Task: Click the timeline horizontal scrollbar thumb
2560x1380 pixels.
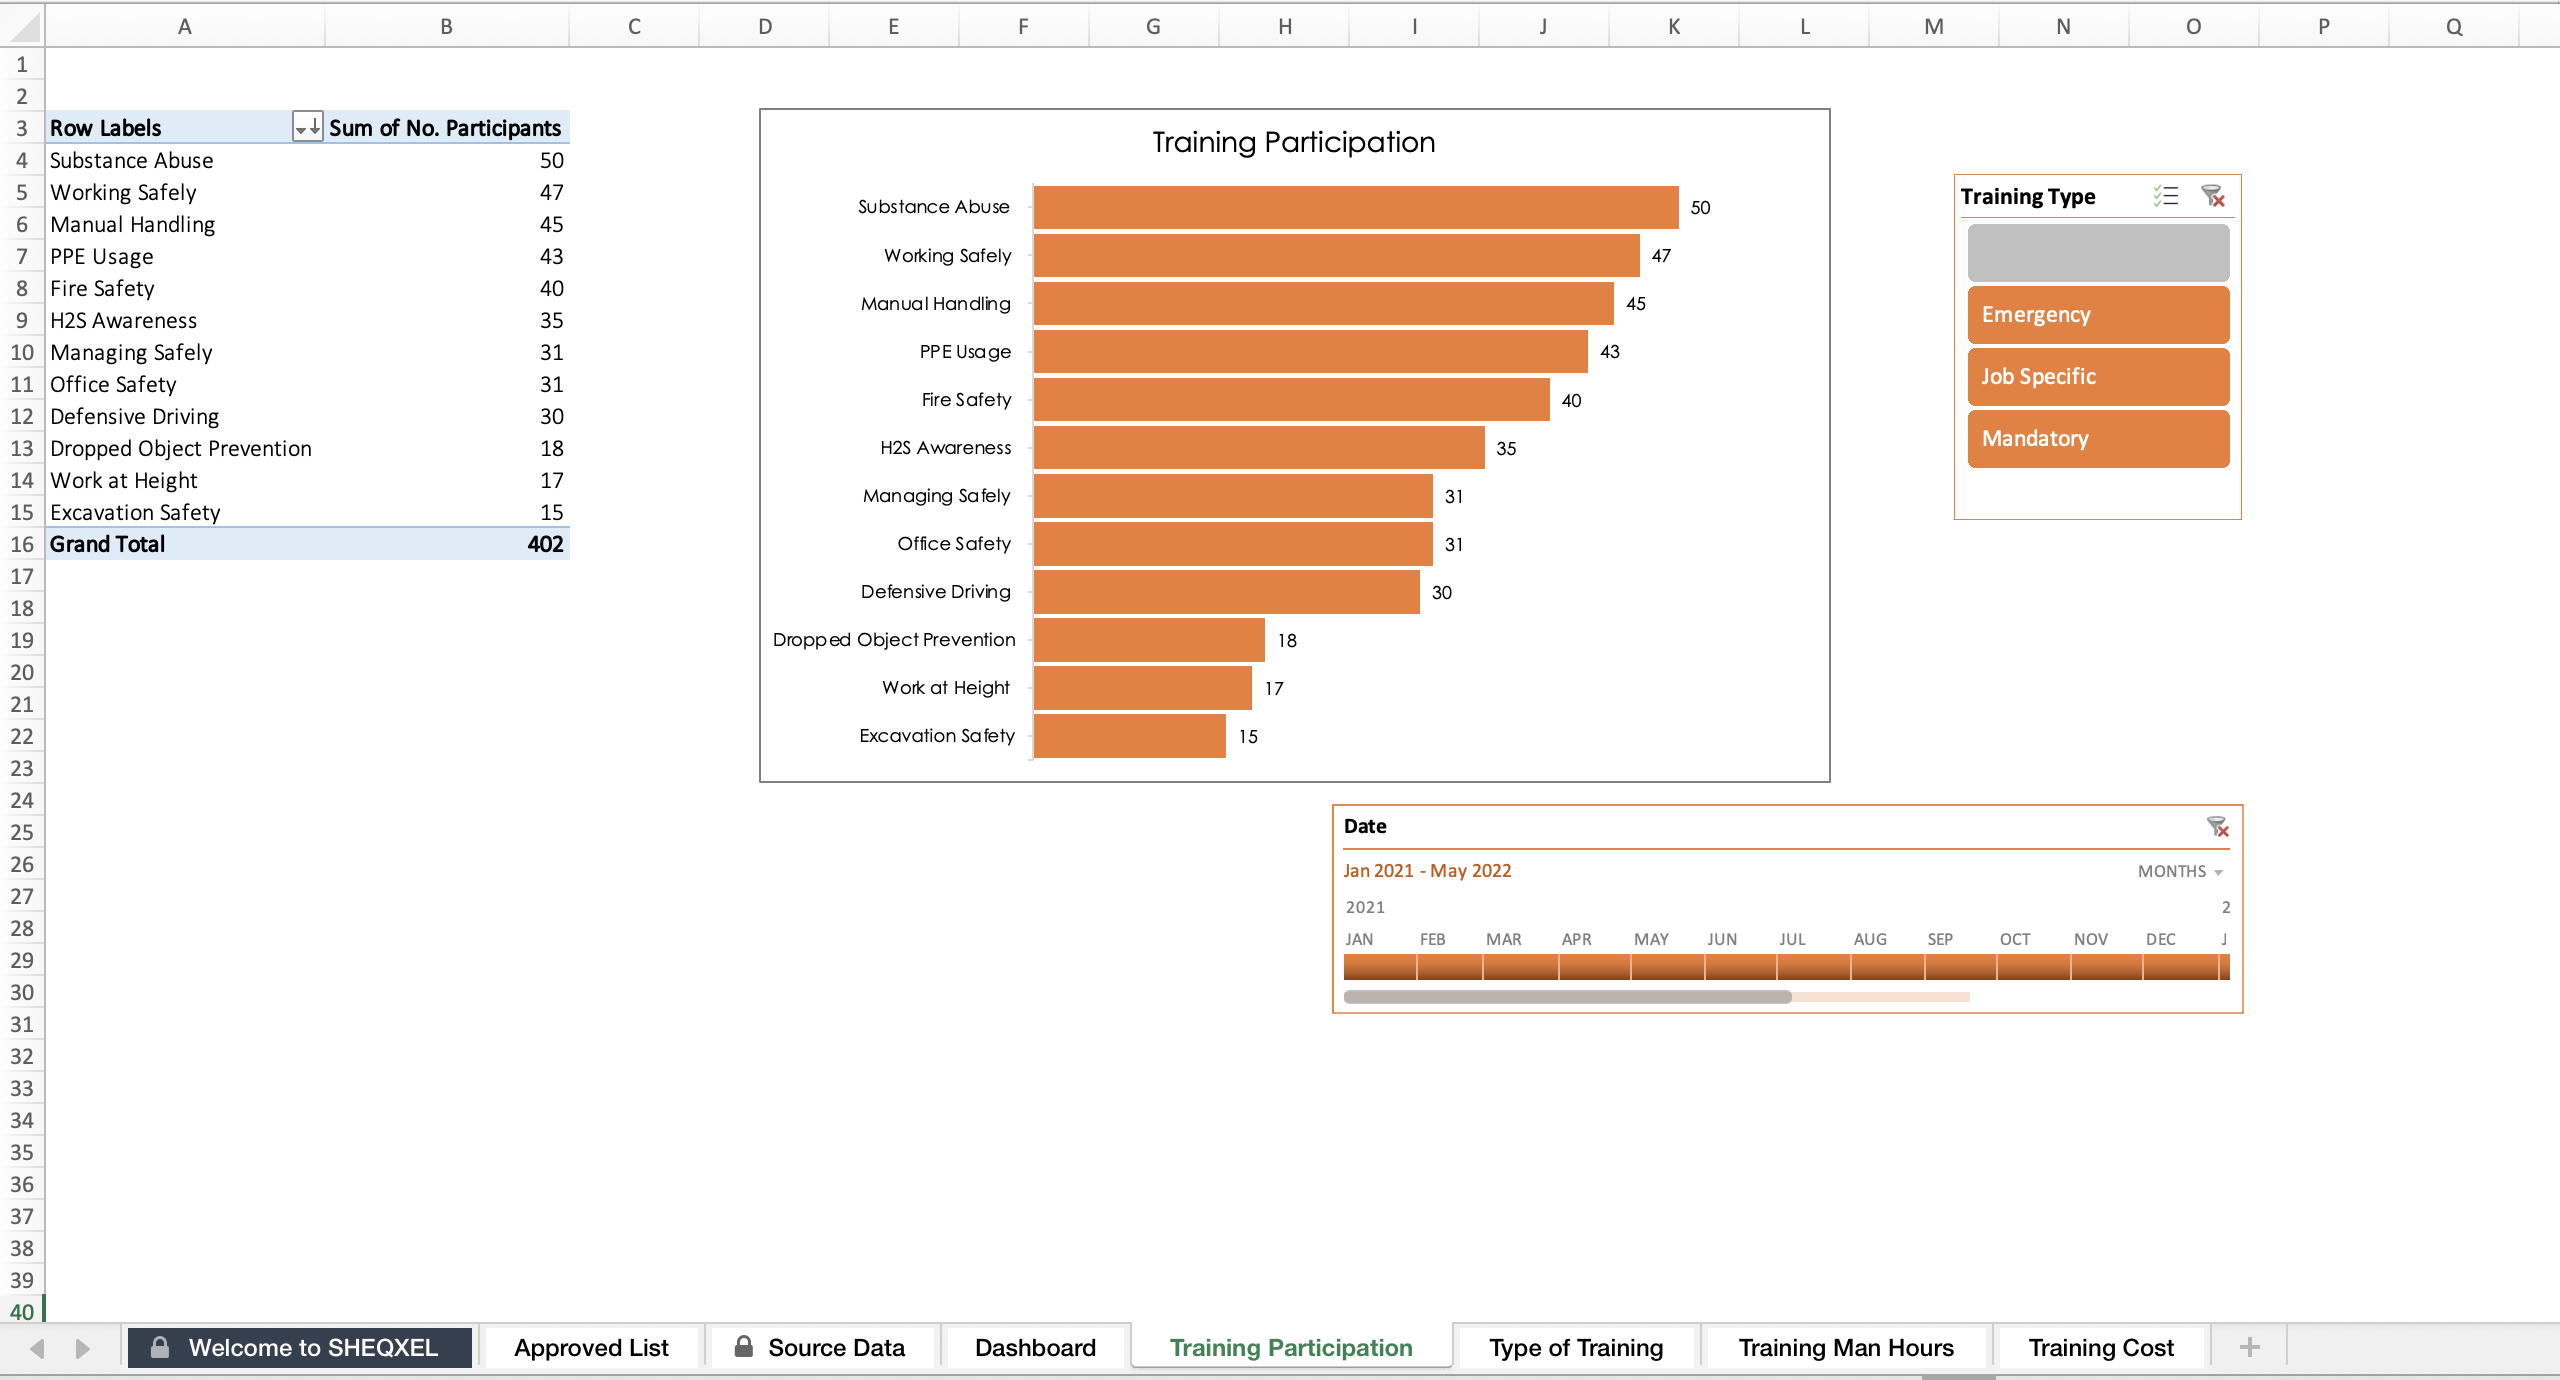Action: (x=1567, y=997)
